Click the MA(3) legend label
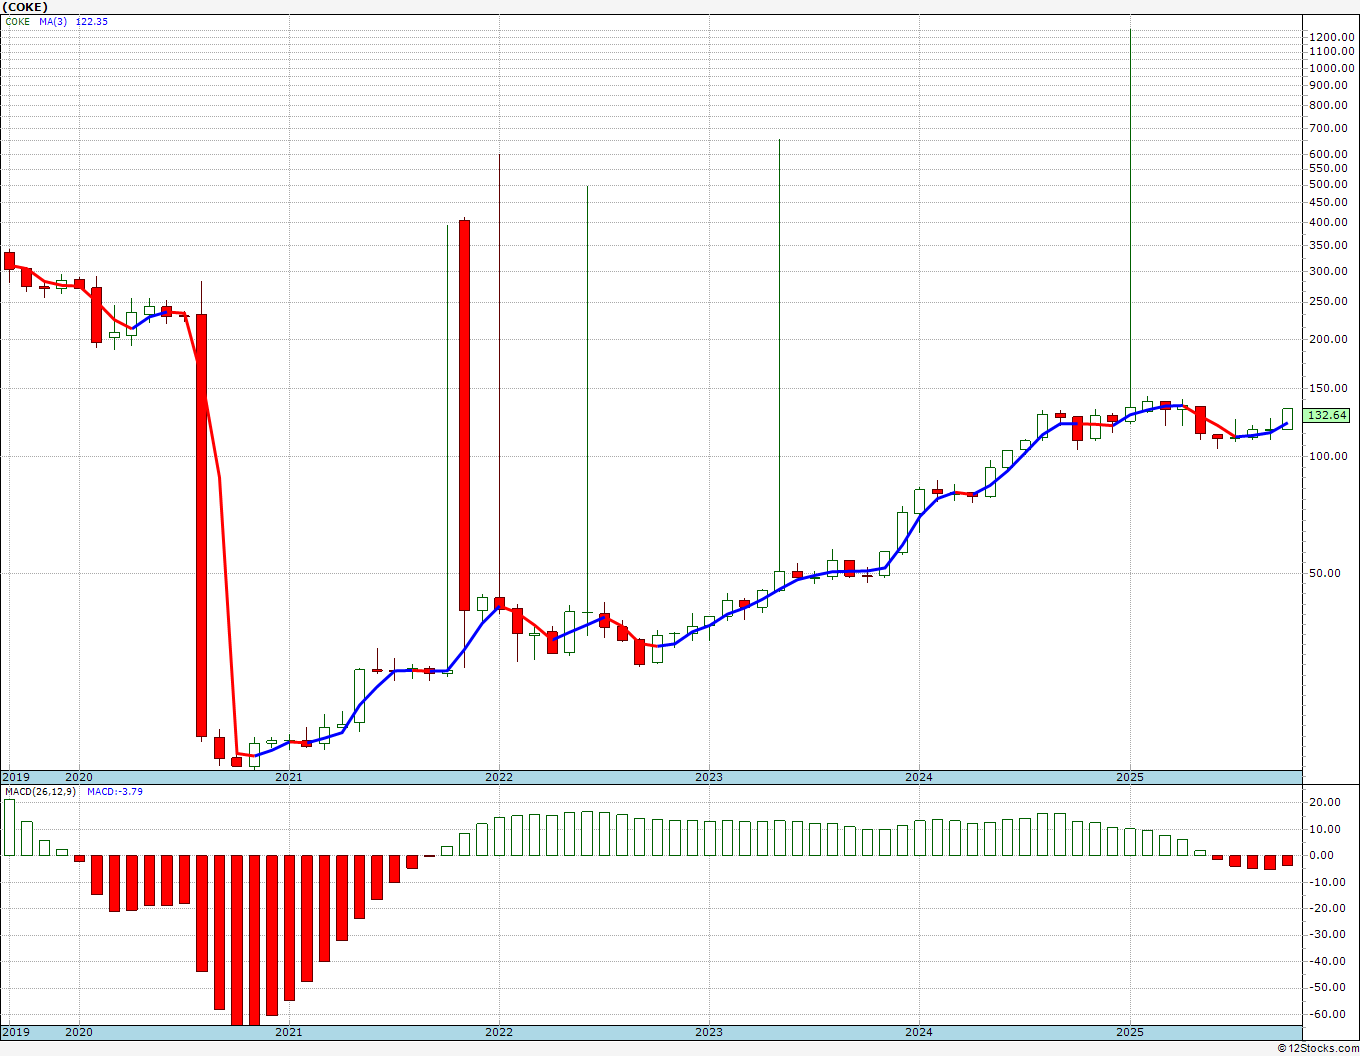The height and width of the screenshot is (1056, 1360). click(x=54, y=21)
